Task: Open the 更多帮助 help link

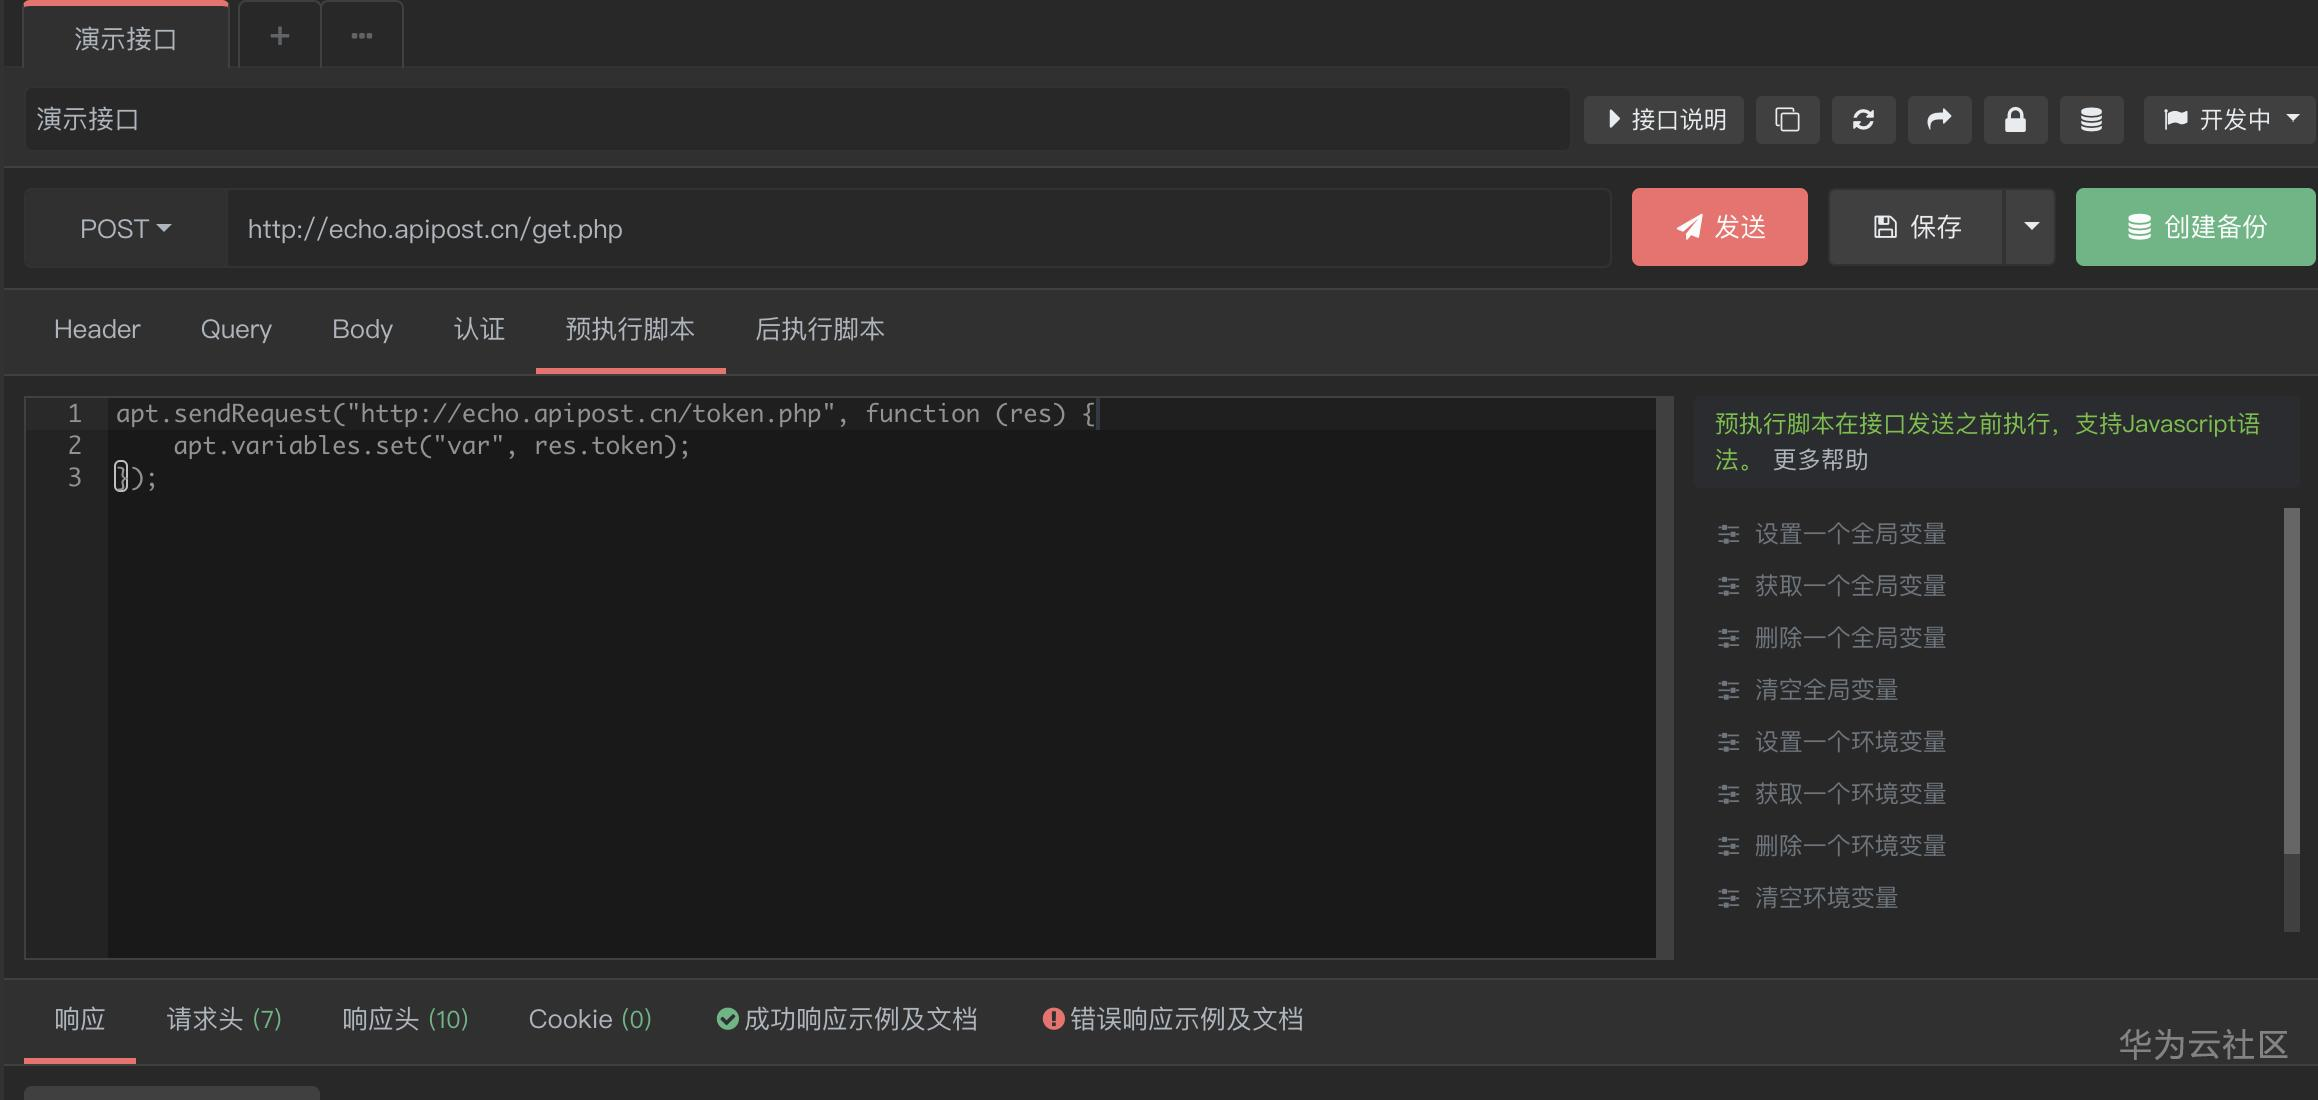Action: 1820,460
